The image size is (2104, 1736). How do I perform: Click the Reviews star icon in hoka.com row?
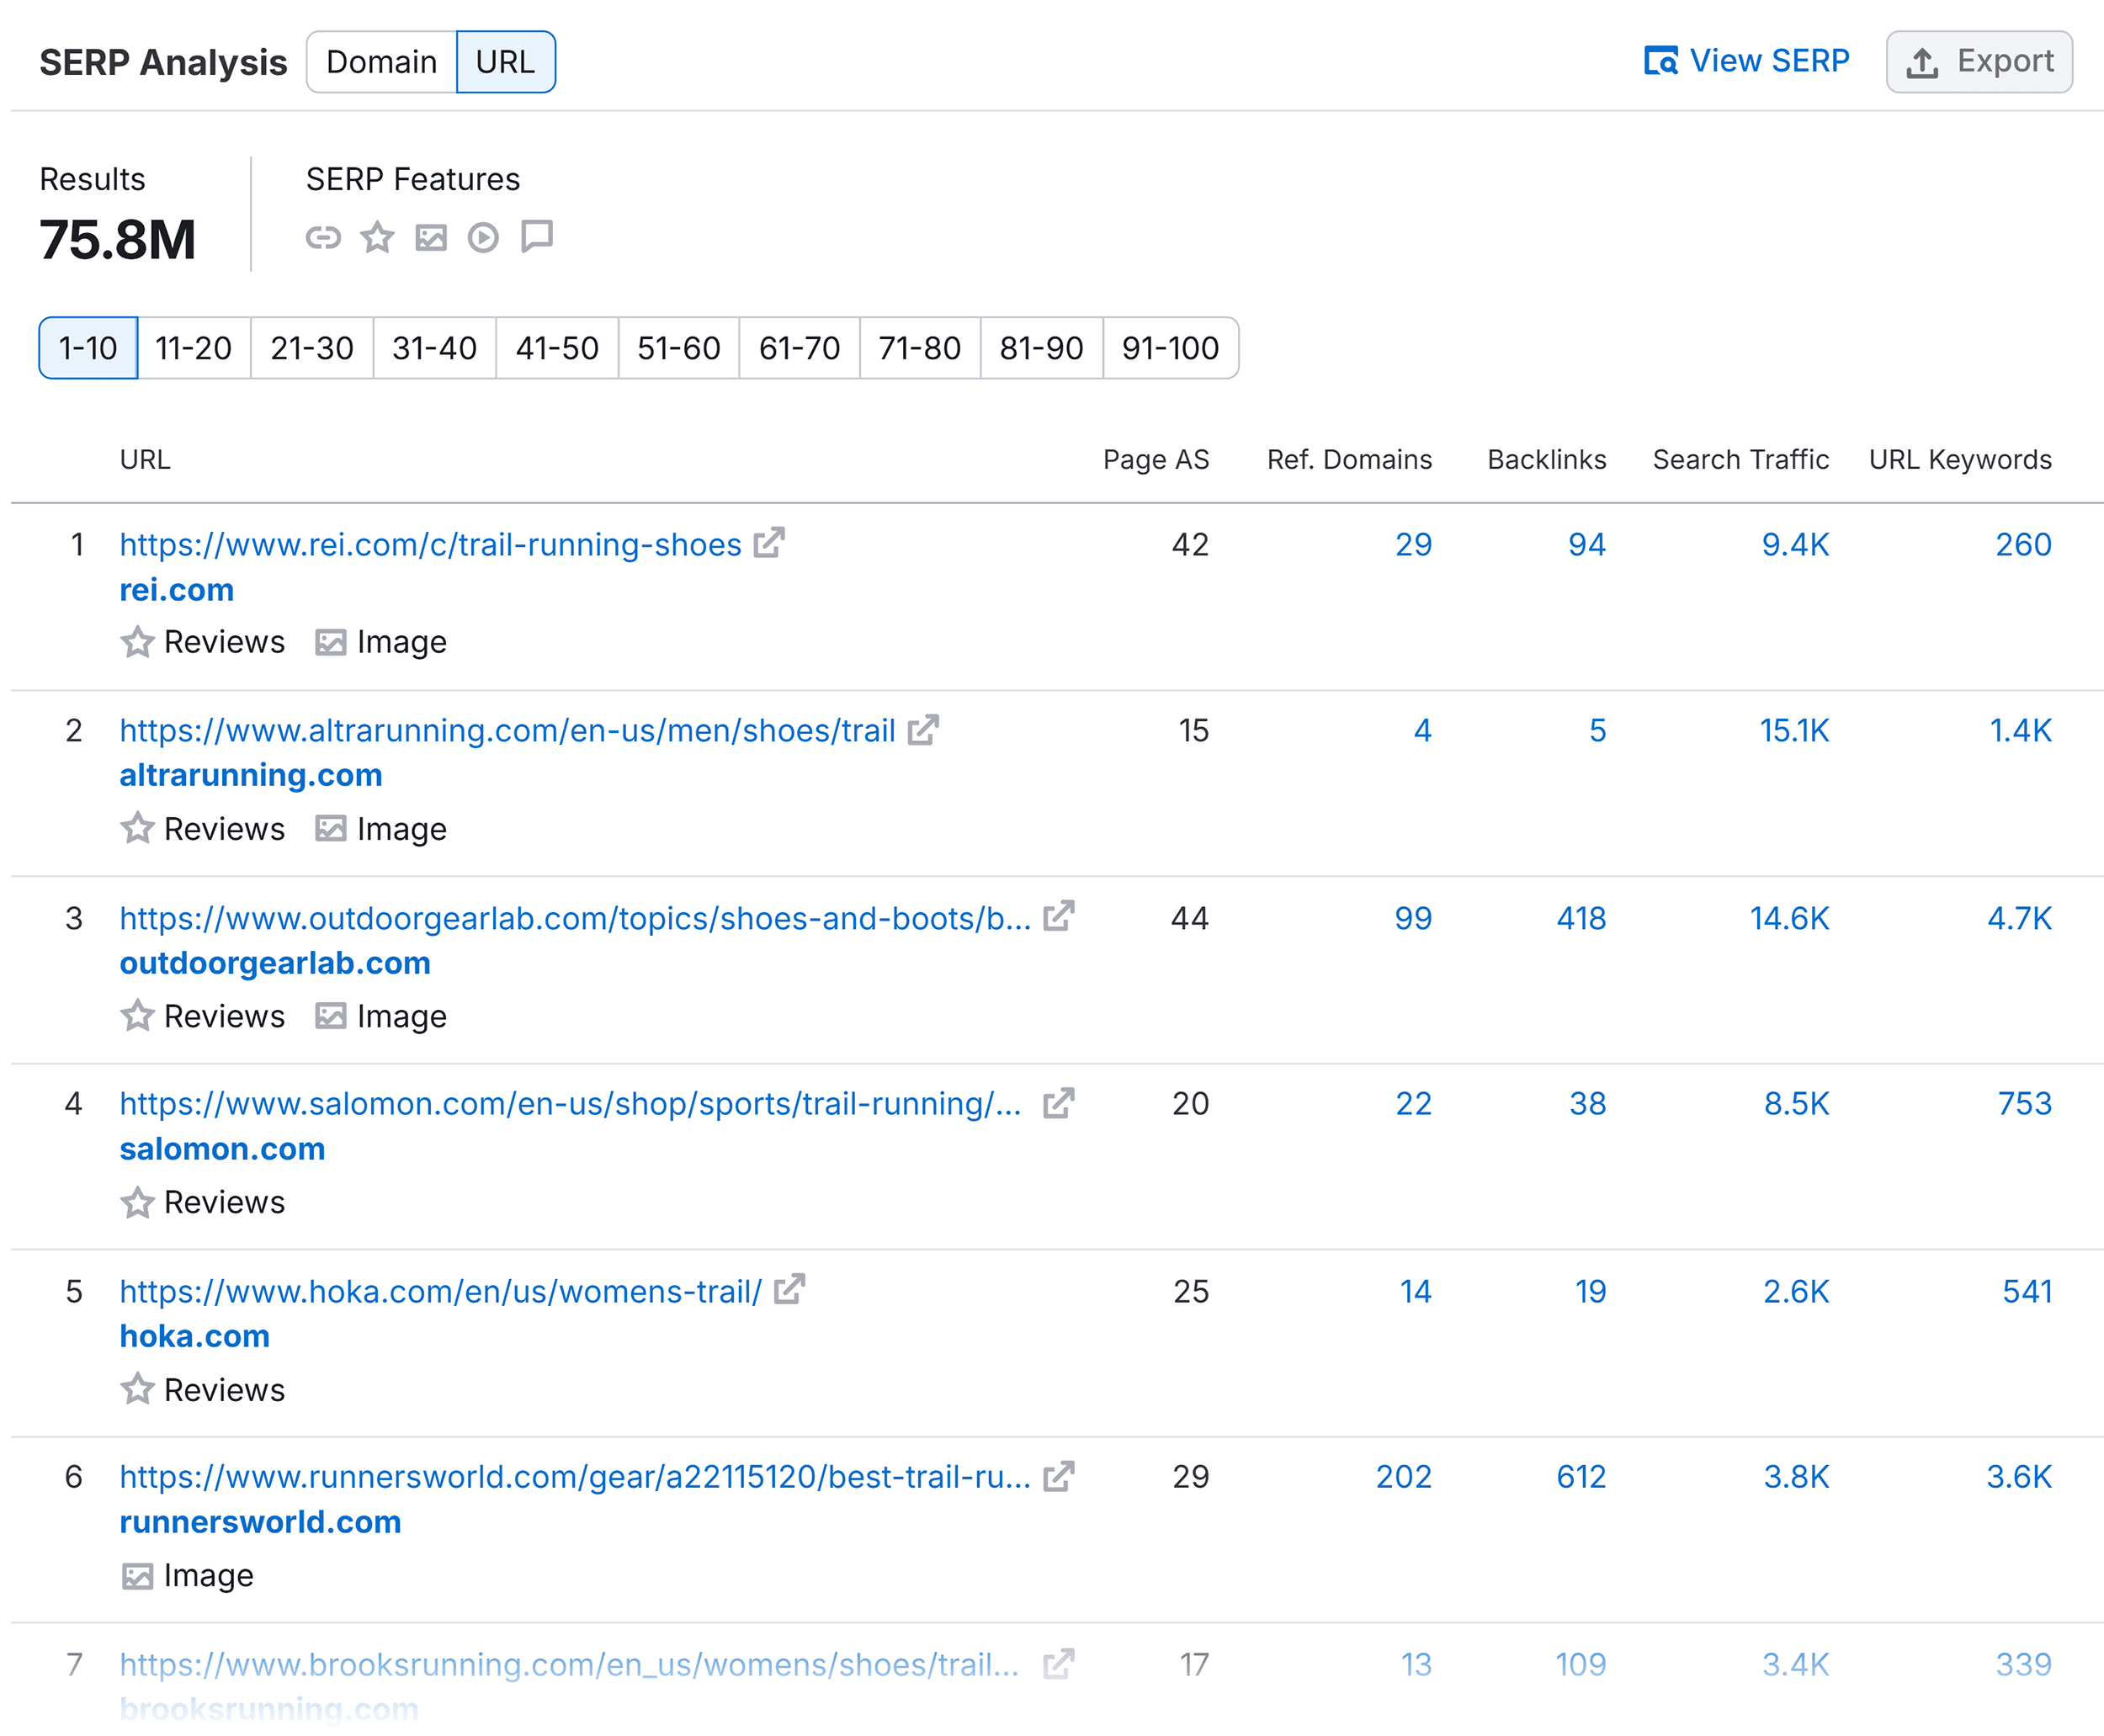137,1389
